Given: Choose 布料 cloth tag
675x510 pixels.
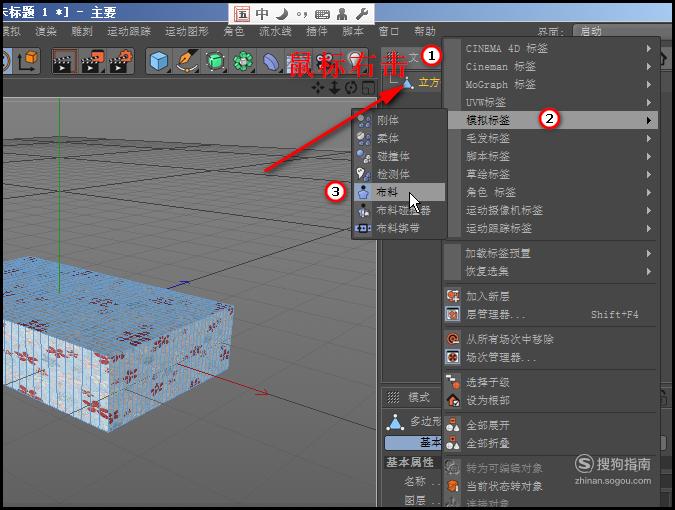Looking at the screenshot, I should [399, 192].
